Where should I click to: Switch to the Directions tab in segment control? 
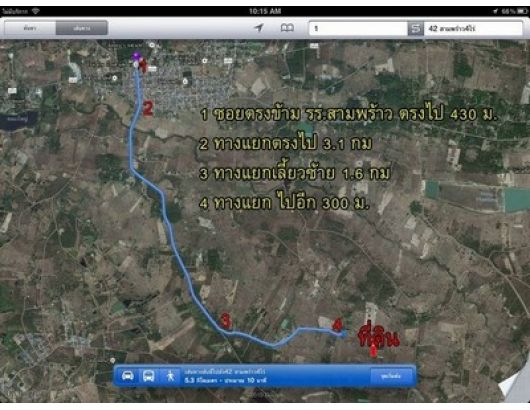[82, 28]
